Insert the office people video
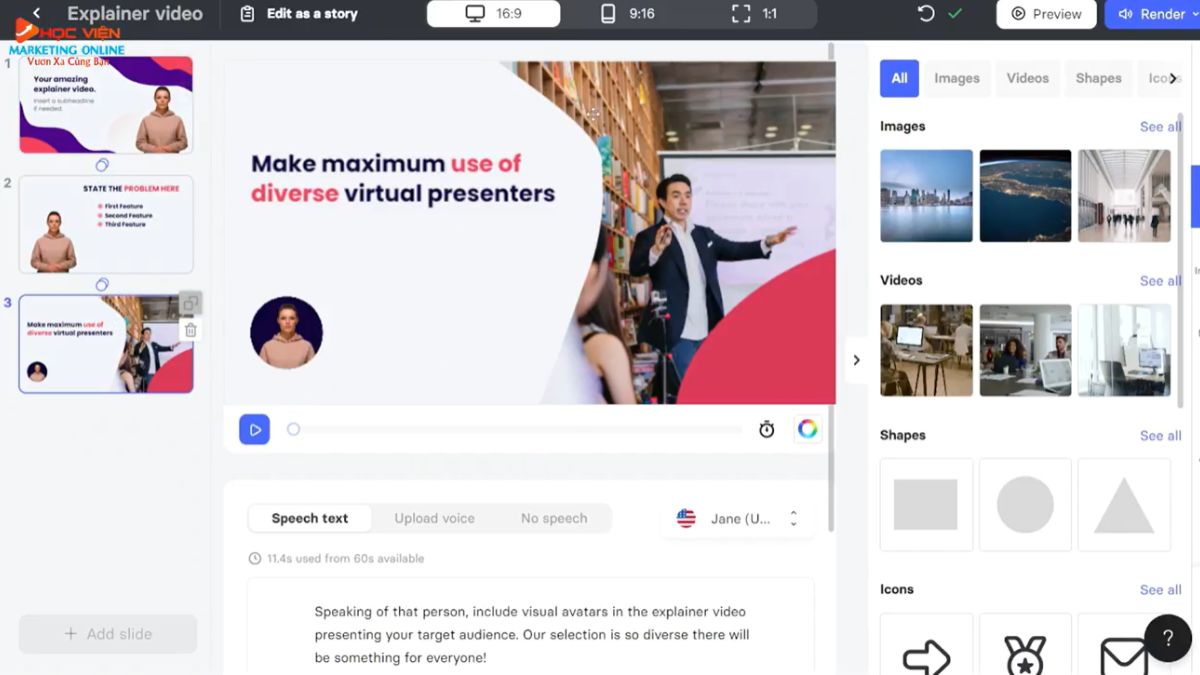This screenshot has height=675, width=1200. pos(1025,350)
